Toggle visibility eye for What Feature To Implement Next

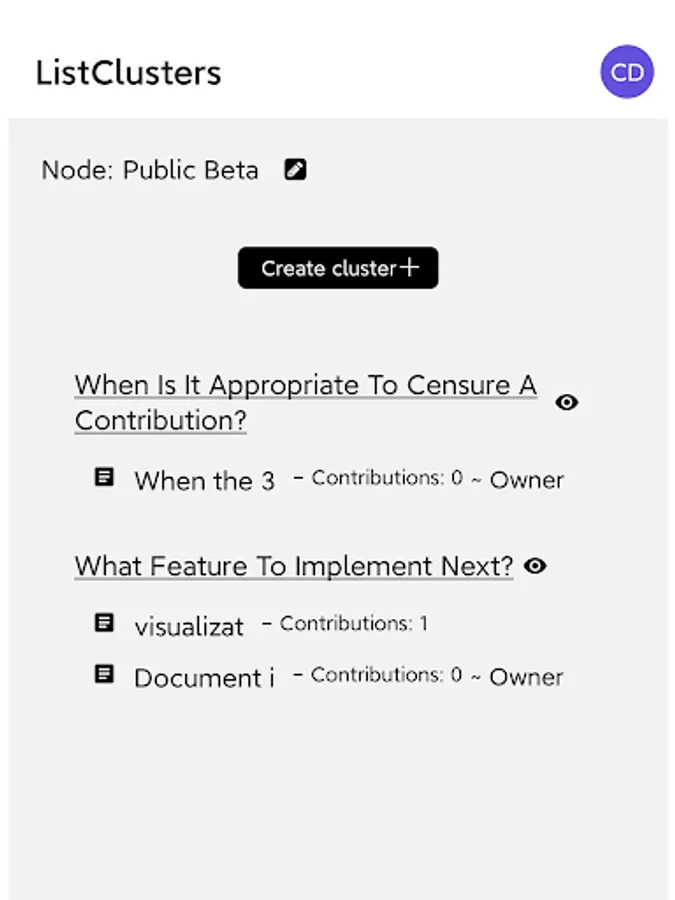(536, 566)
